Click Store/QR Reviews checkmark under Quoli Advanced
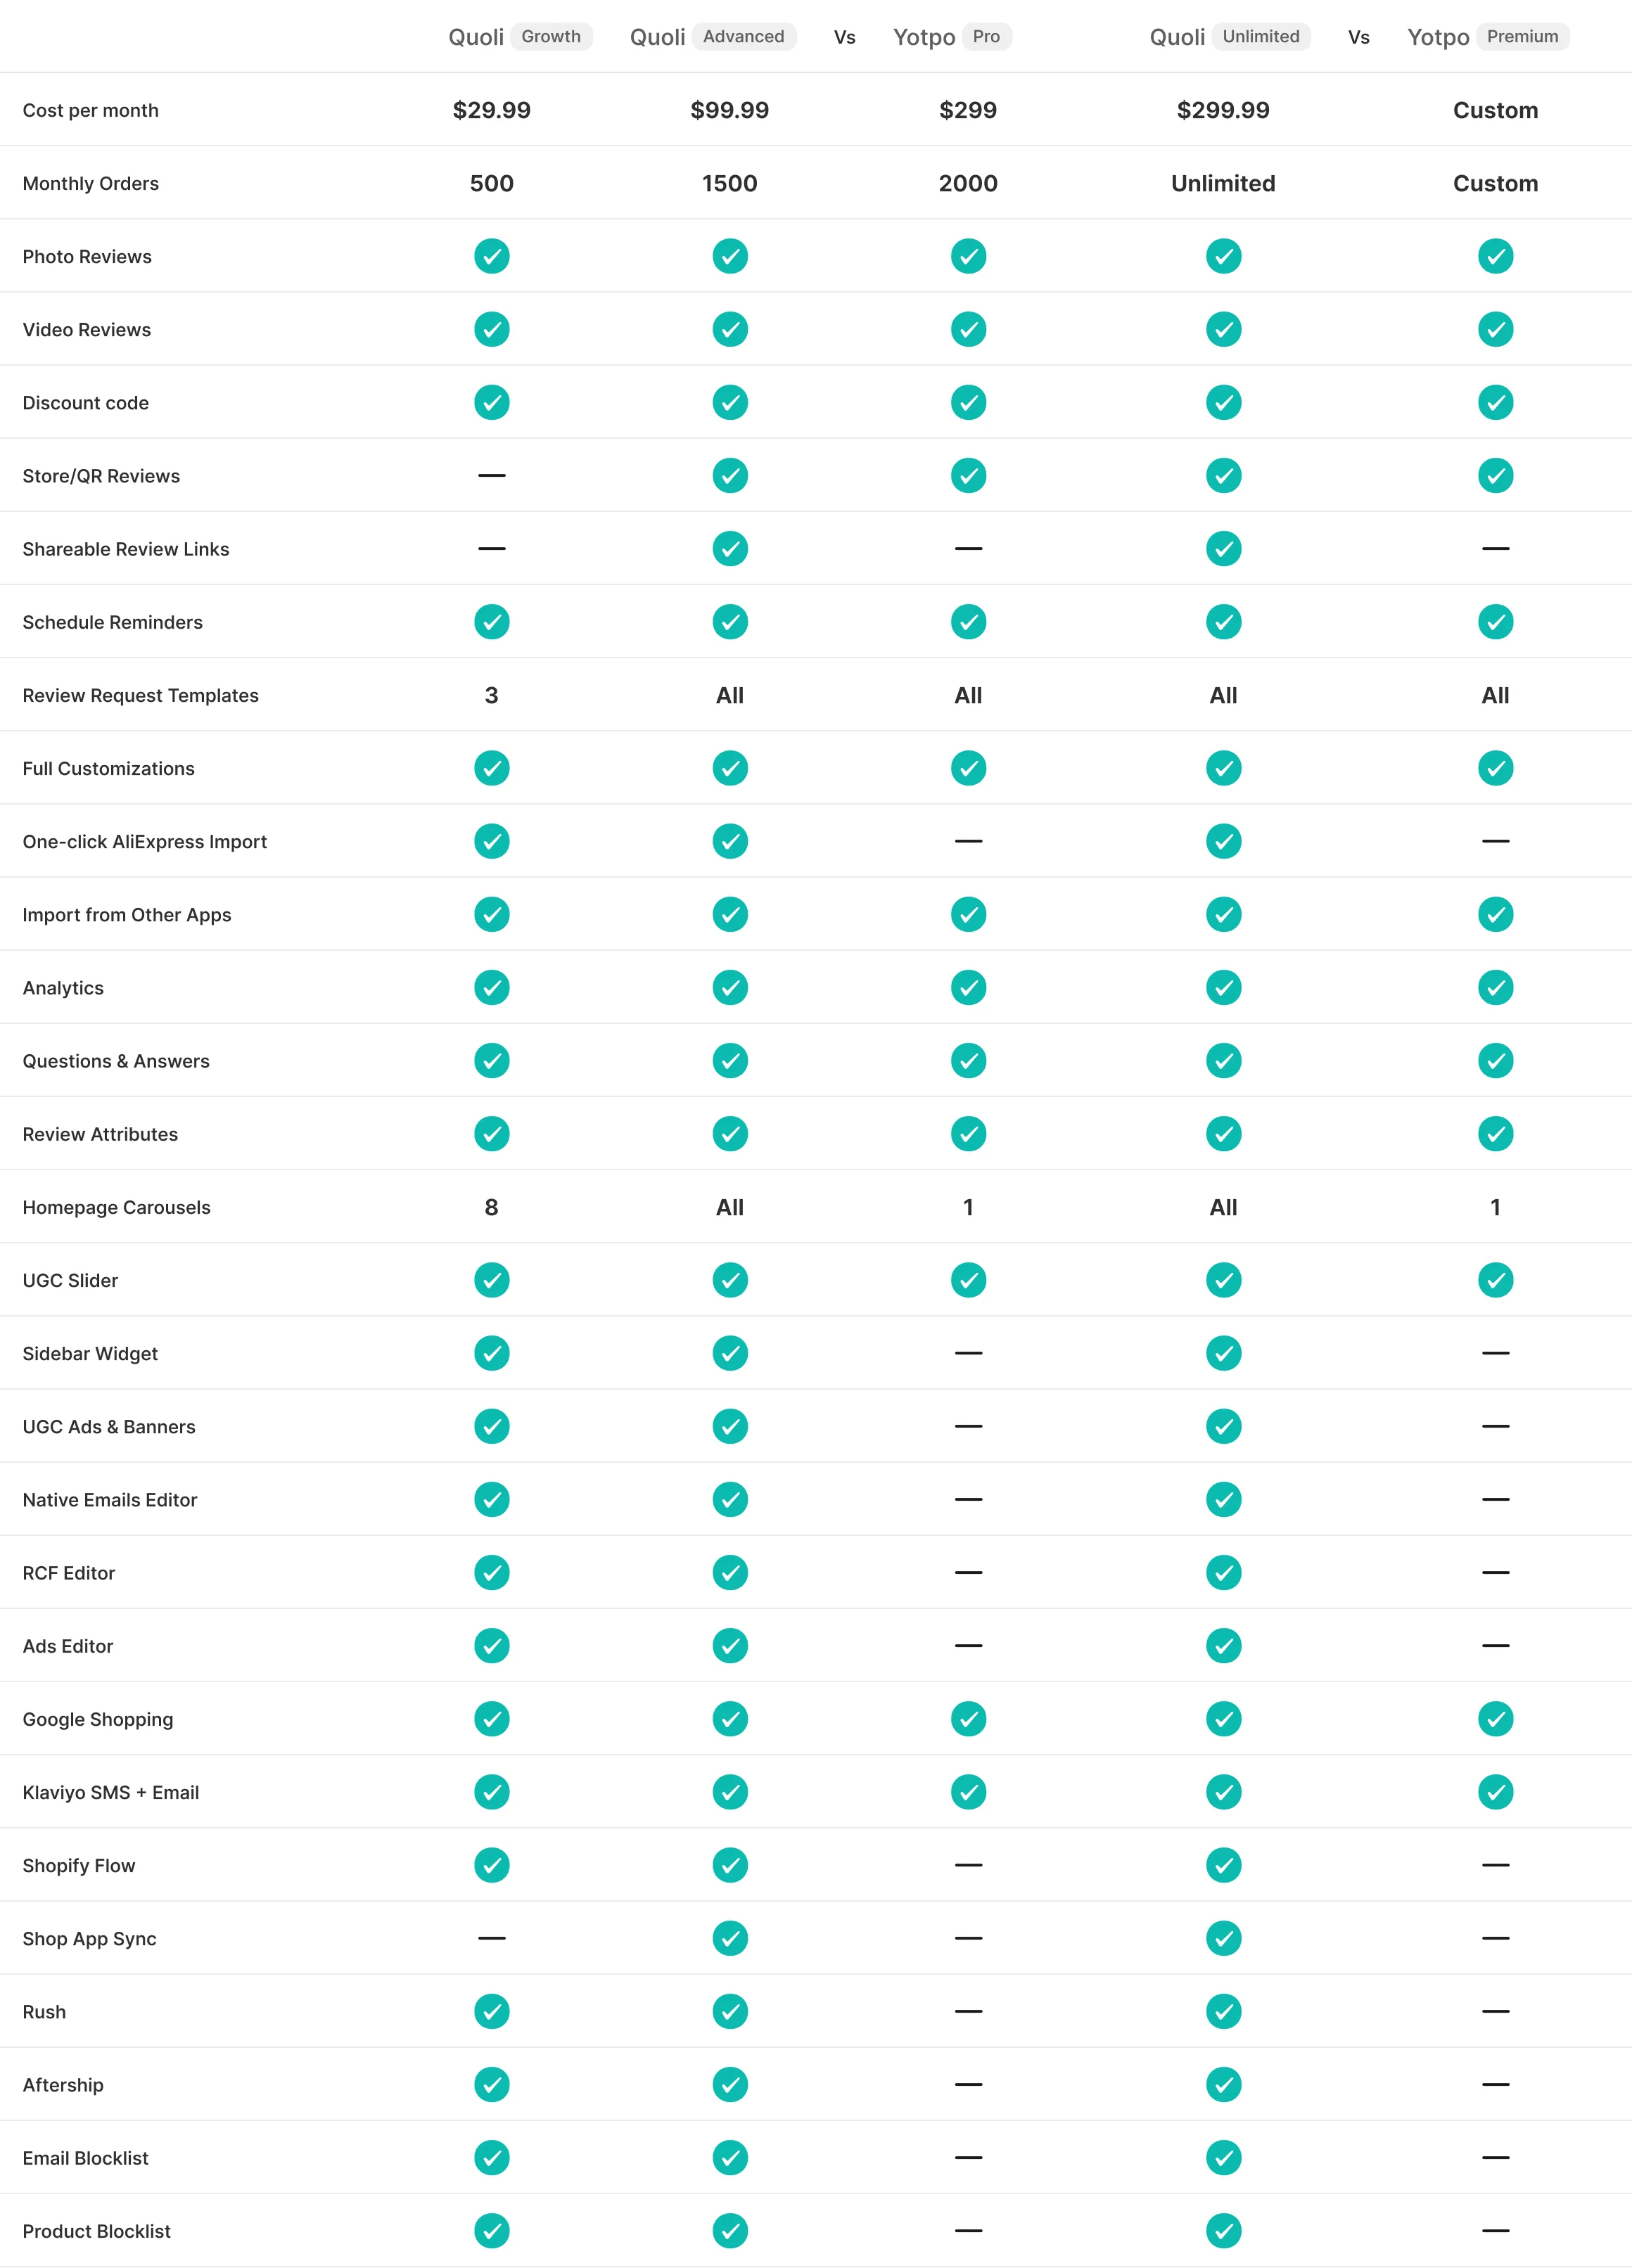 (730, 476)
